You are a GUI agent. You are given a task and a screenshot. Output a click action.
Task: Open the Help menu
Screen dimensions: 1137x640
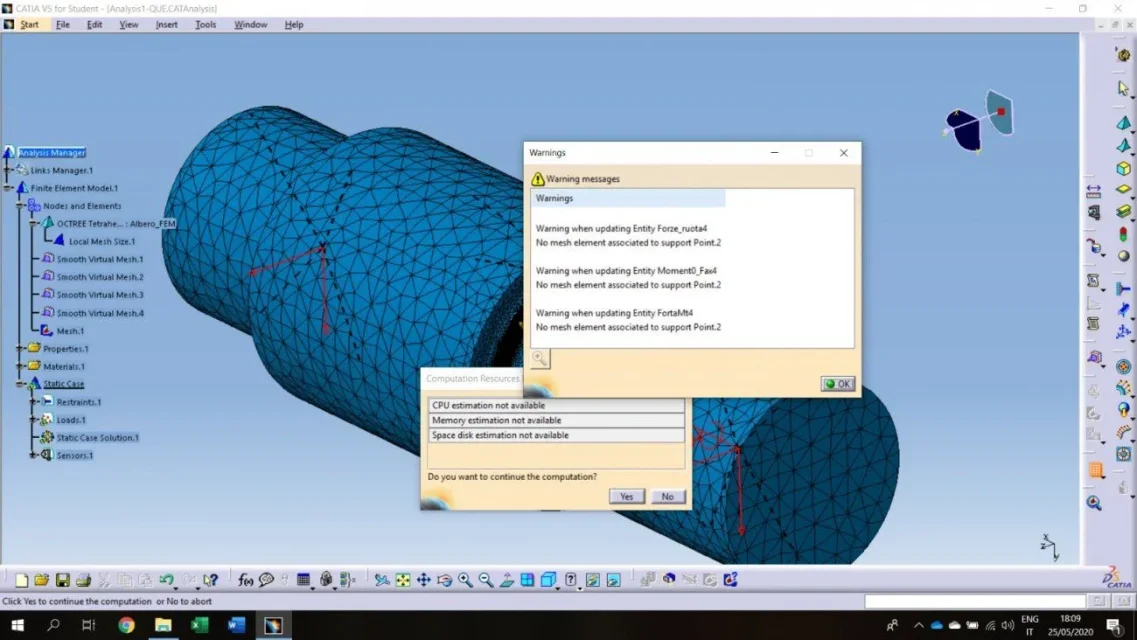294,25
